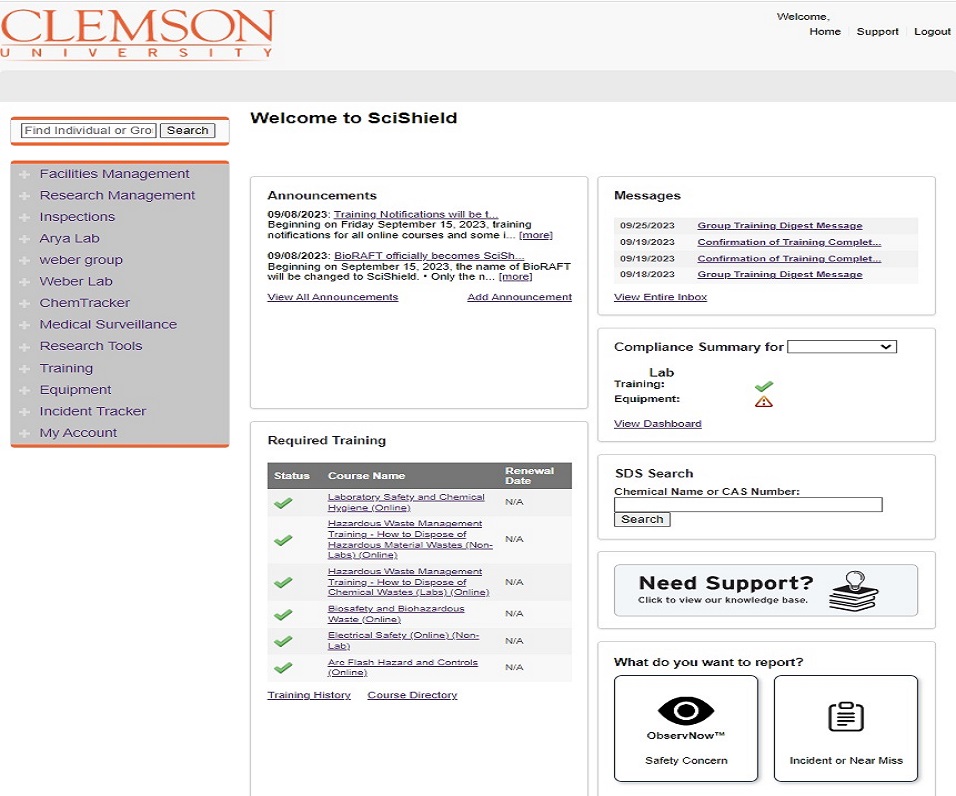This screenshot has height=796, width=956.
Task: Expand the lowercase weber group plus icon
Action: (24, 260)
